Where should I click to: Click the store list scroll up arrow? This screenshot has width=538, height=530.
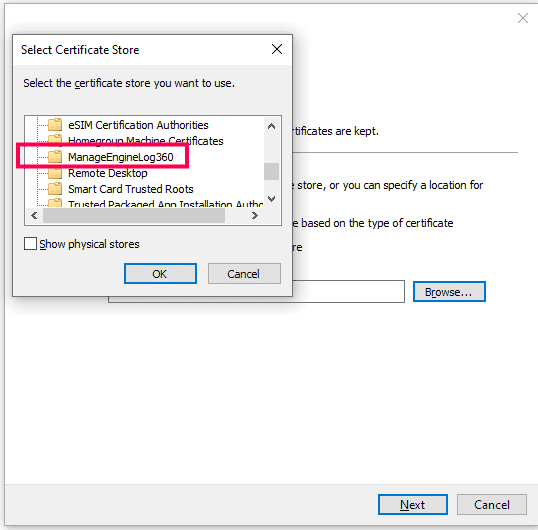pos(271,126)
